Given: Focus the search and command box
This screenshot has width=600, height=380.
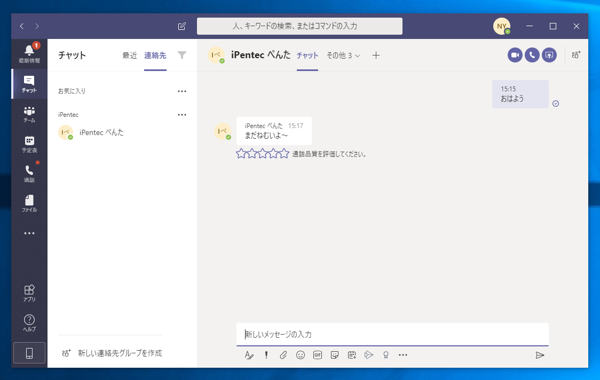Looking at the screenshot, I should tap(300, 26).
